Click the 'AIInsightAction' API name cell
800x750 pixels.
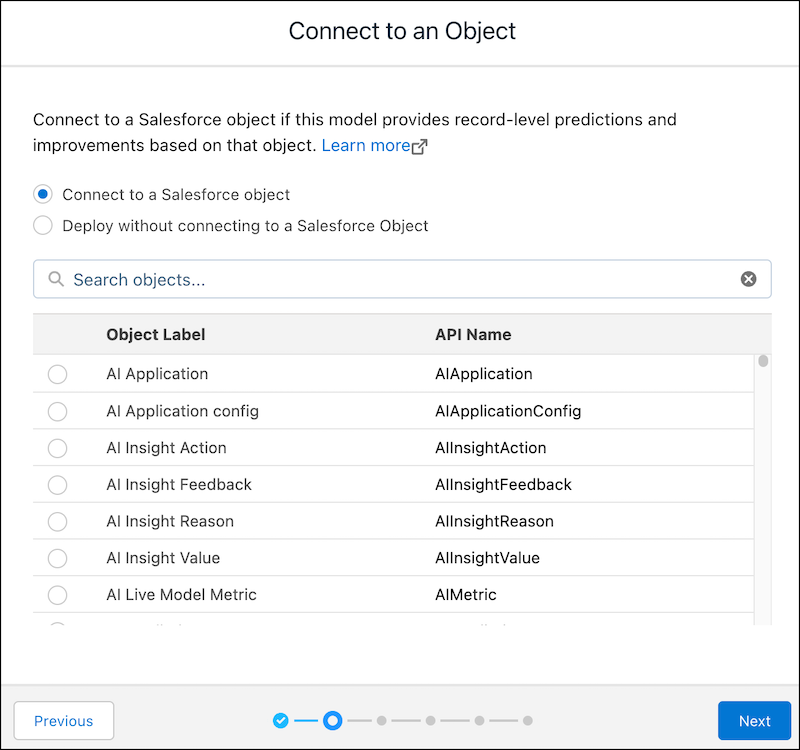tap(491, 448)
